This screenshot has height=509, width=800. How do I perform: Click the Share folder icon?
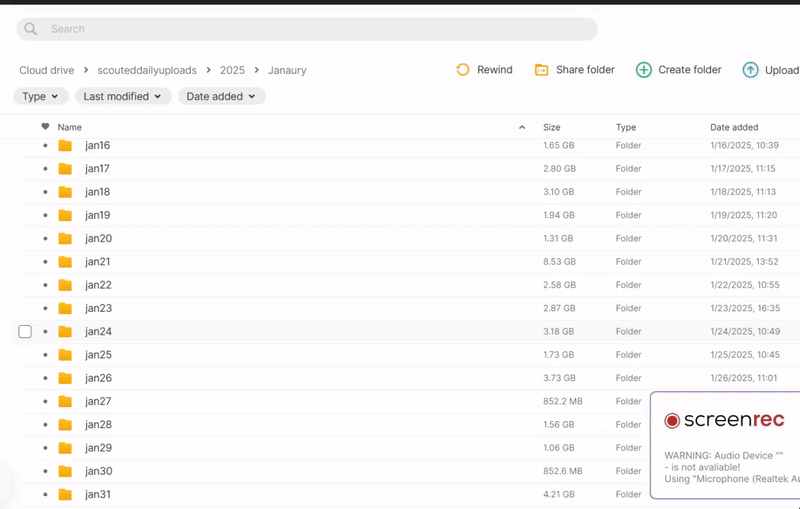[541, 70]
